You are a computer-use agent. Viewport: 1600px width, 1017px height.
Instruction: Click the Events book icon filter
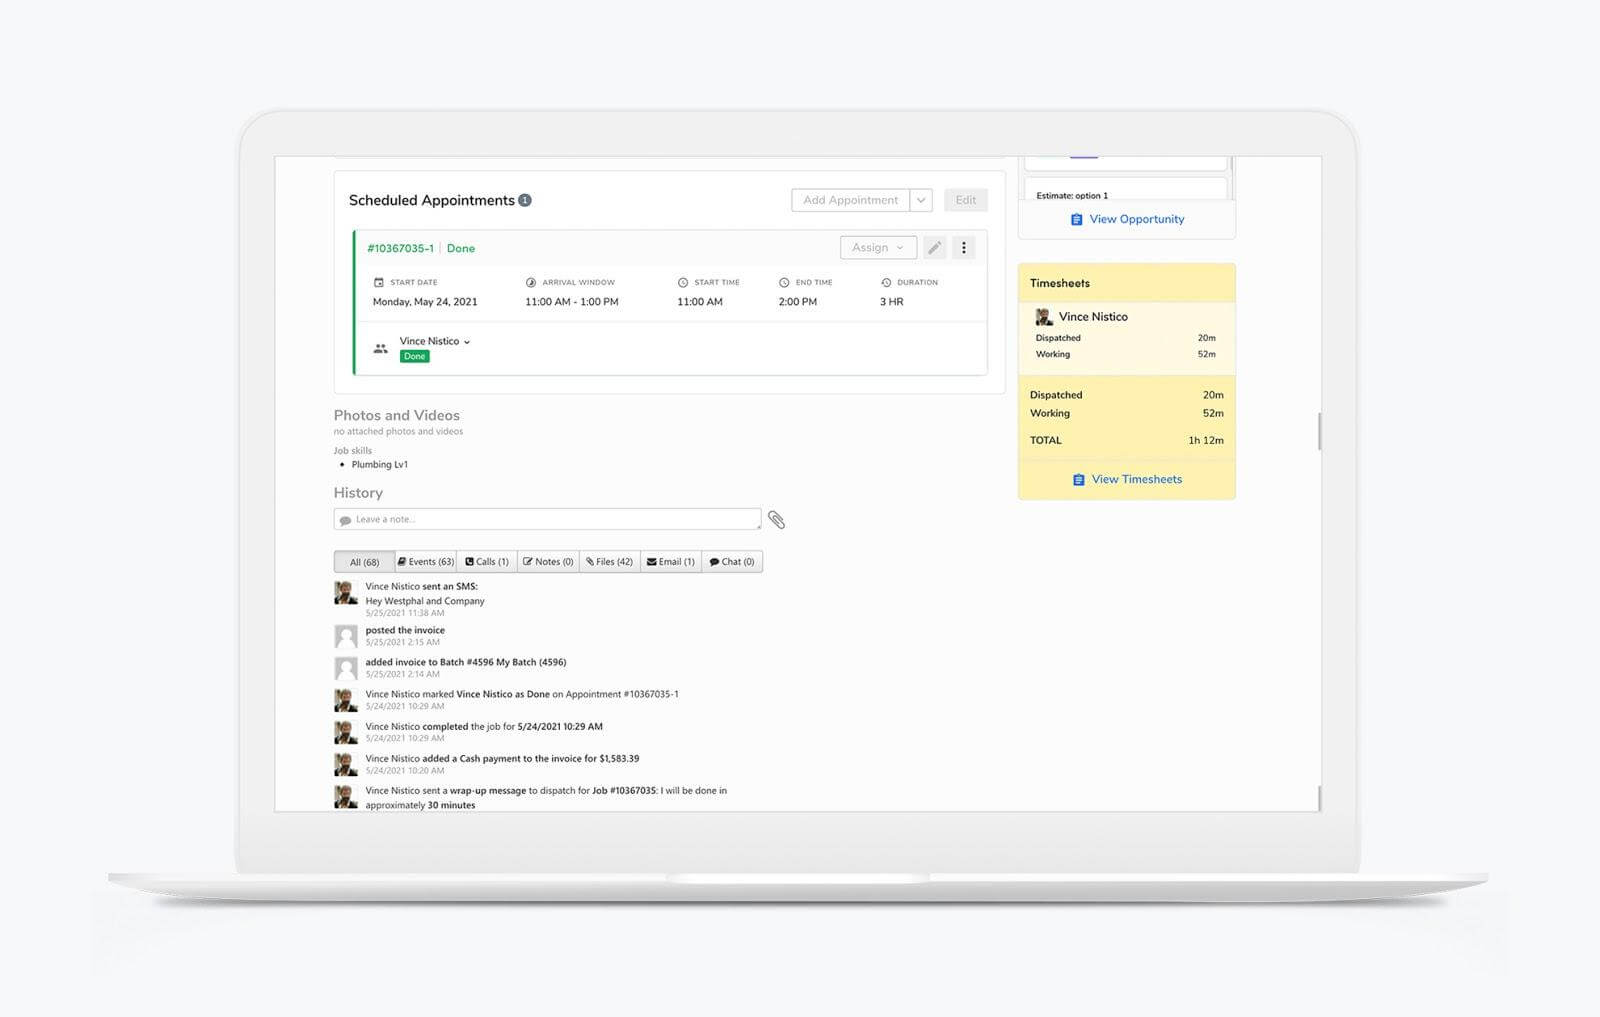[x=400, y=561]
